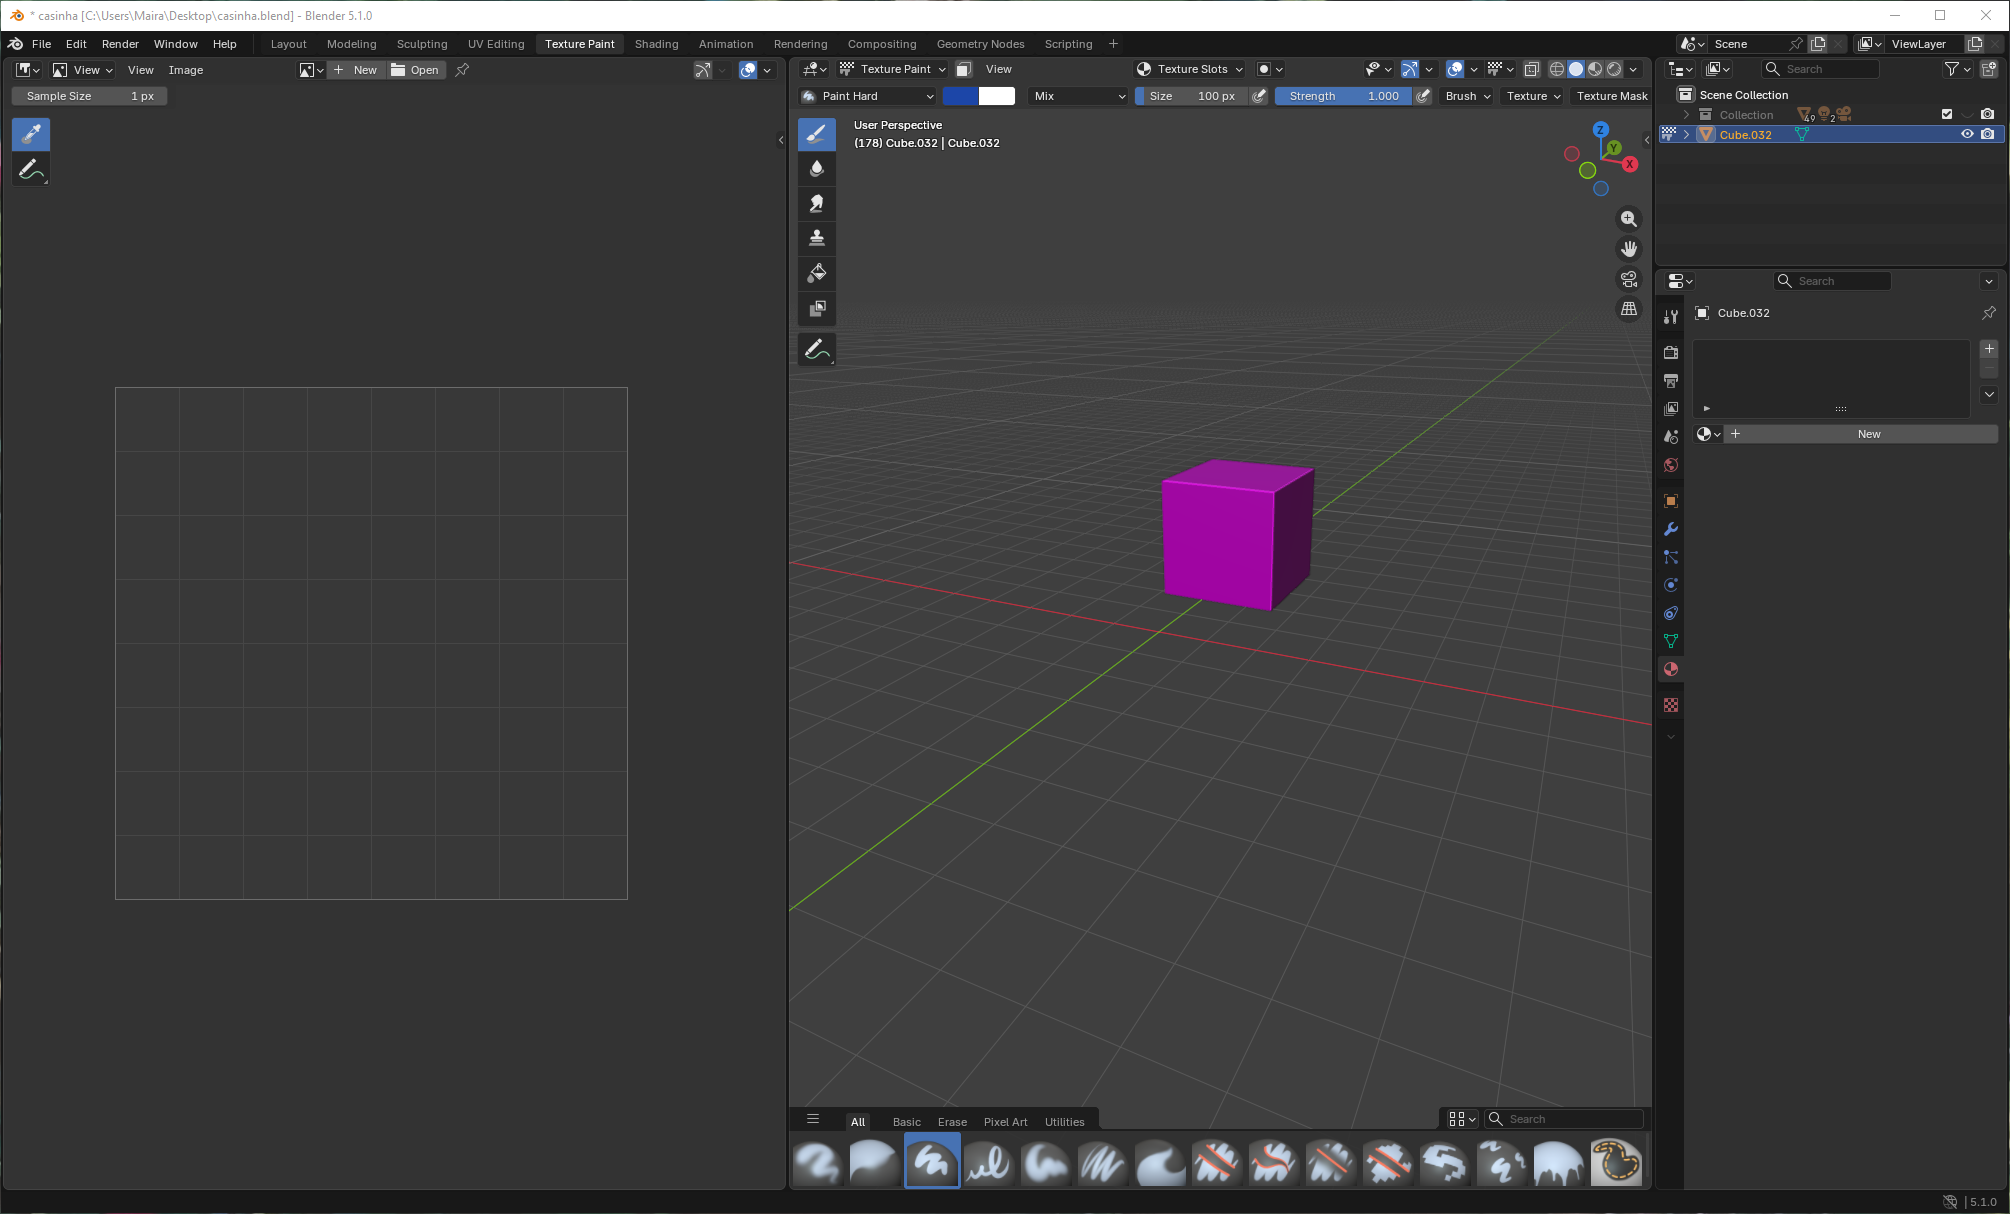Switch to World Properties
The width and height of the screenshot is (2010, 1214).
coord(1670,465)
